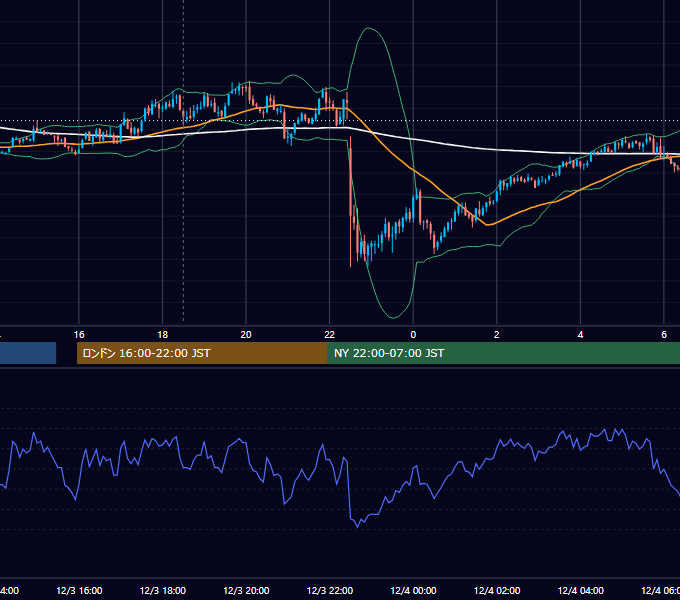This screenshot has width=680, height=600.
Task: Click the 4 hour label on upper axis
Action: click(x=580, y=334)
